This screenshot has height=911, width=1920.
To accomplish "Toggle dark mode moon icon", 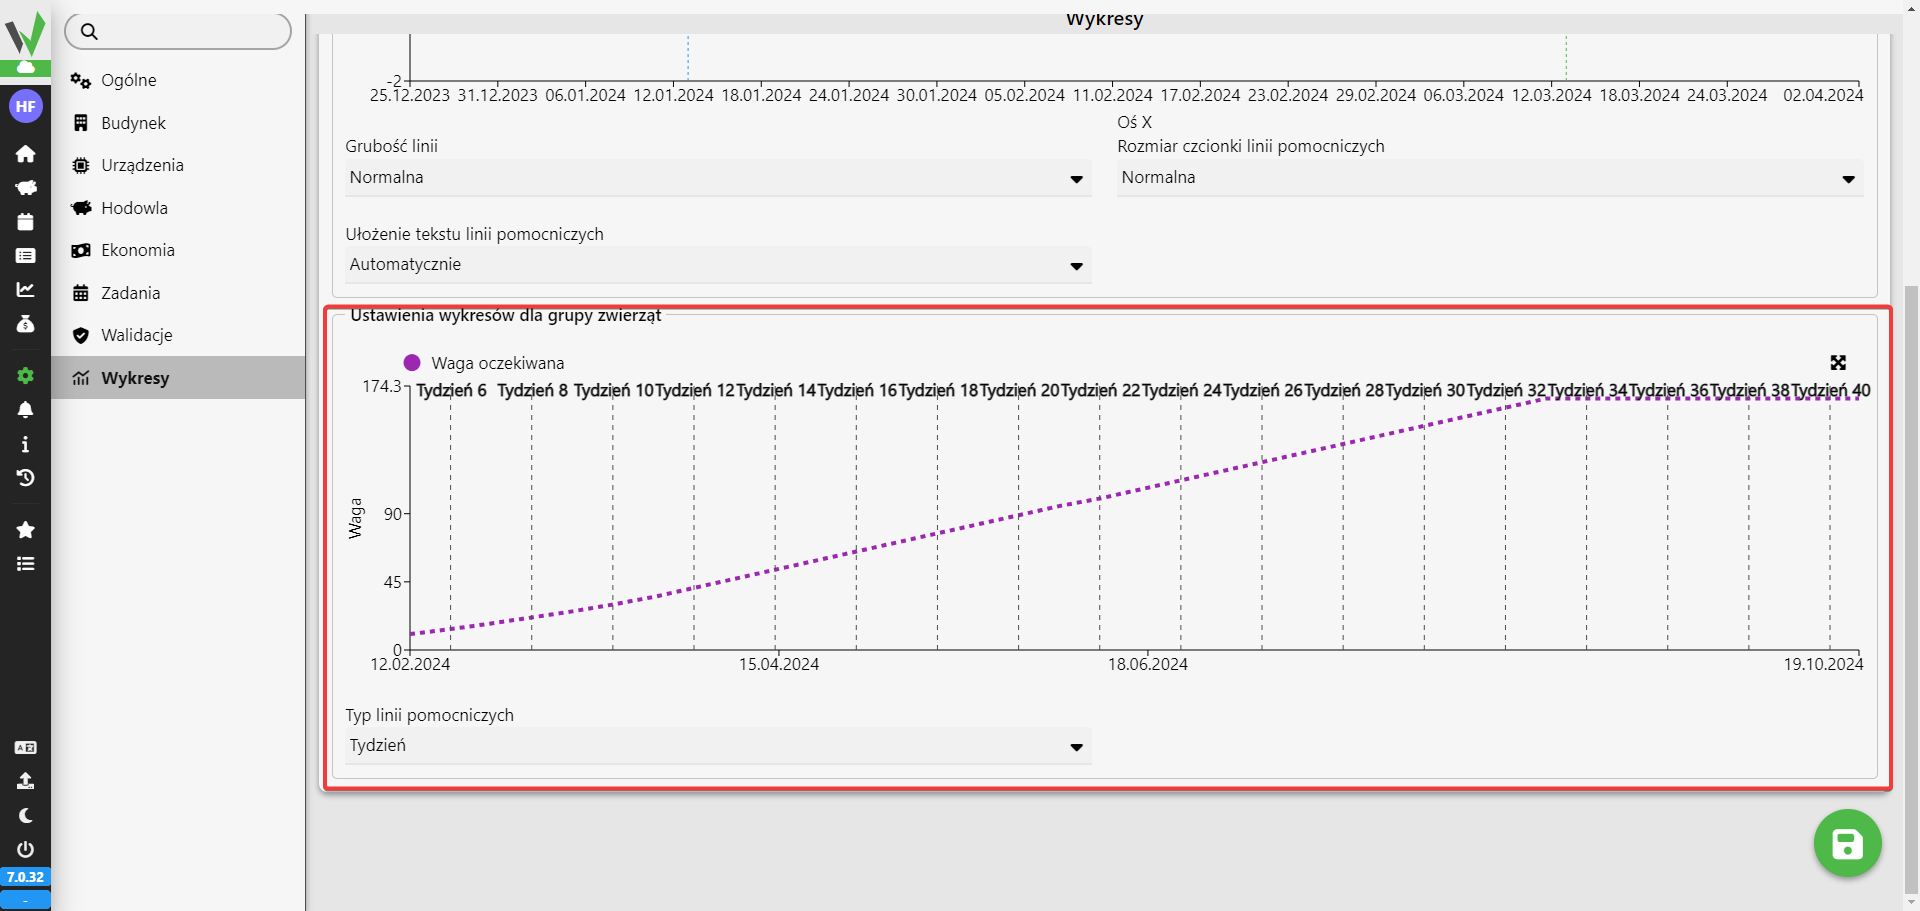I will tap(25, 815).
